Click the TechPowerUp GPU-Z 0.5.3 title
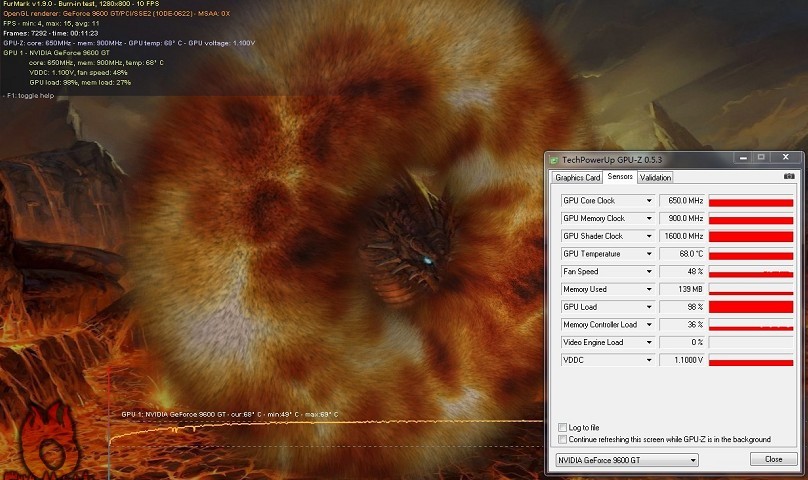The width and height of the screenshot is (808, 480). [x=612, y=160]
